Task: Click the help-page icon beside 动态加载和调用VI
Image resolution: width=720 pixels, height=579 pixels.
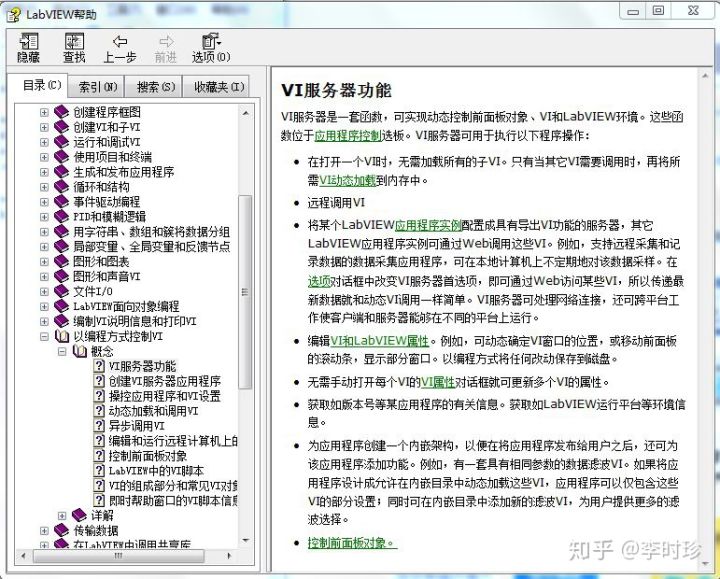Action: [99, 411]
